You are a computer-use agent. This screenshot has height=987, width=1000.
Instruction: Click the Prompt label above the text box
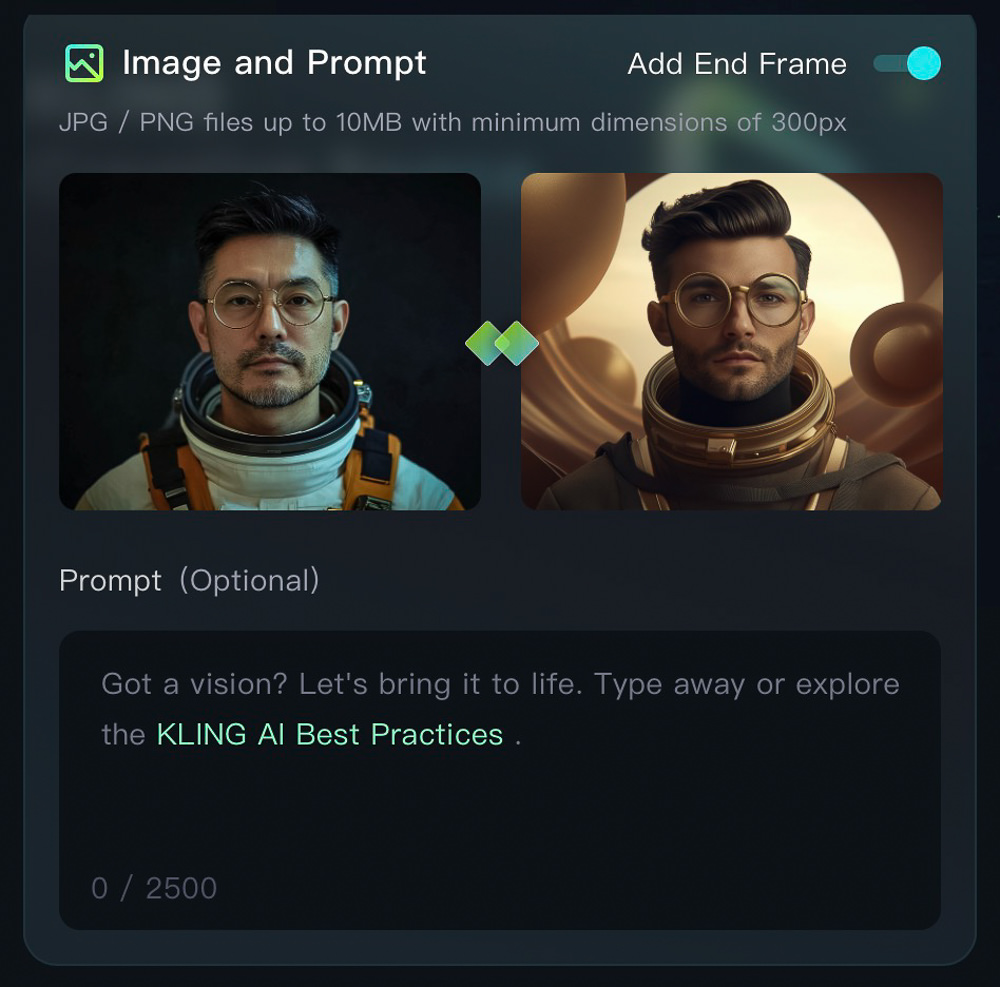point(110,581)
